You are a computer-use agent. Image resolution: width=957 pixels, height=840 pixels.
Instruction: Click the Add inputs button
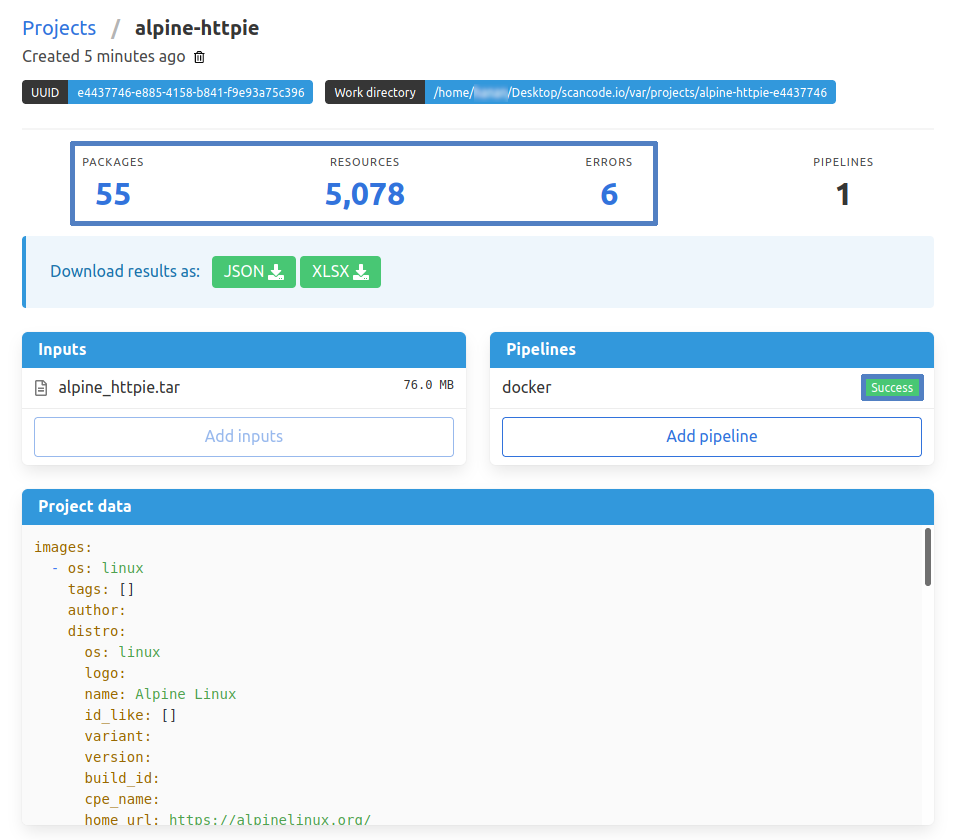click(244, 436)
